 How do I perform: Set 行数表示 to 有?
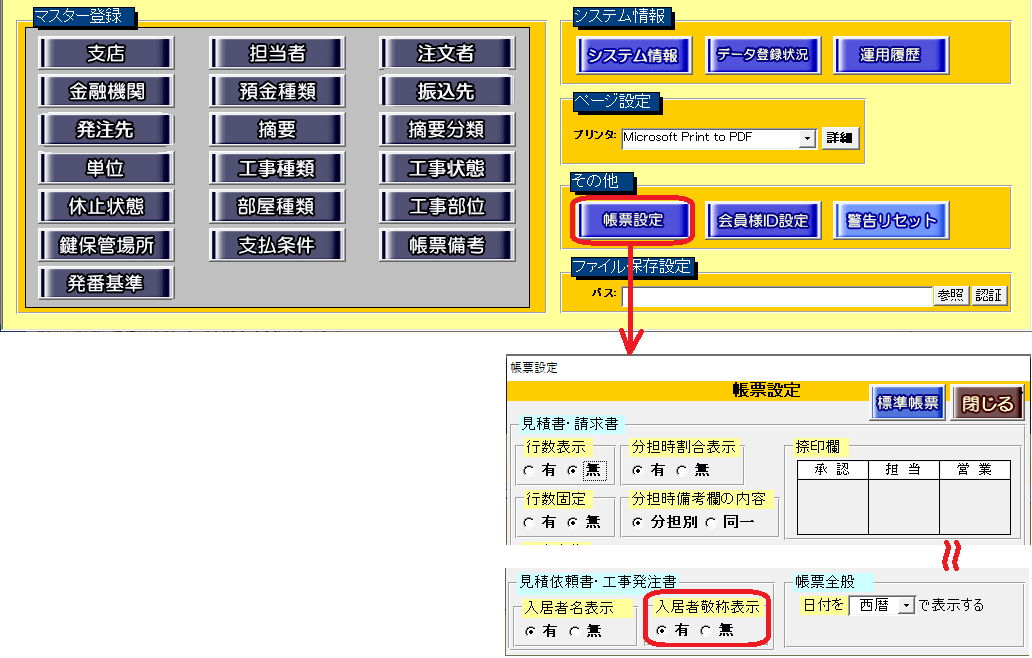(x=528, y=470)
